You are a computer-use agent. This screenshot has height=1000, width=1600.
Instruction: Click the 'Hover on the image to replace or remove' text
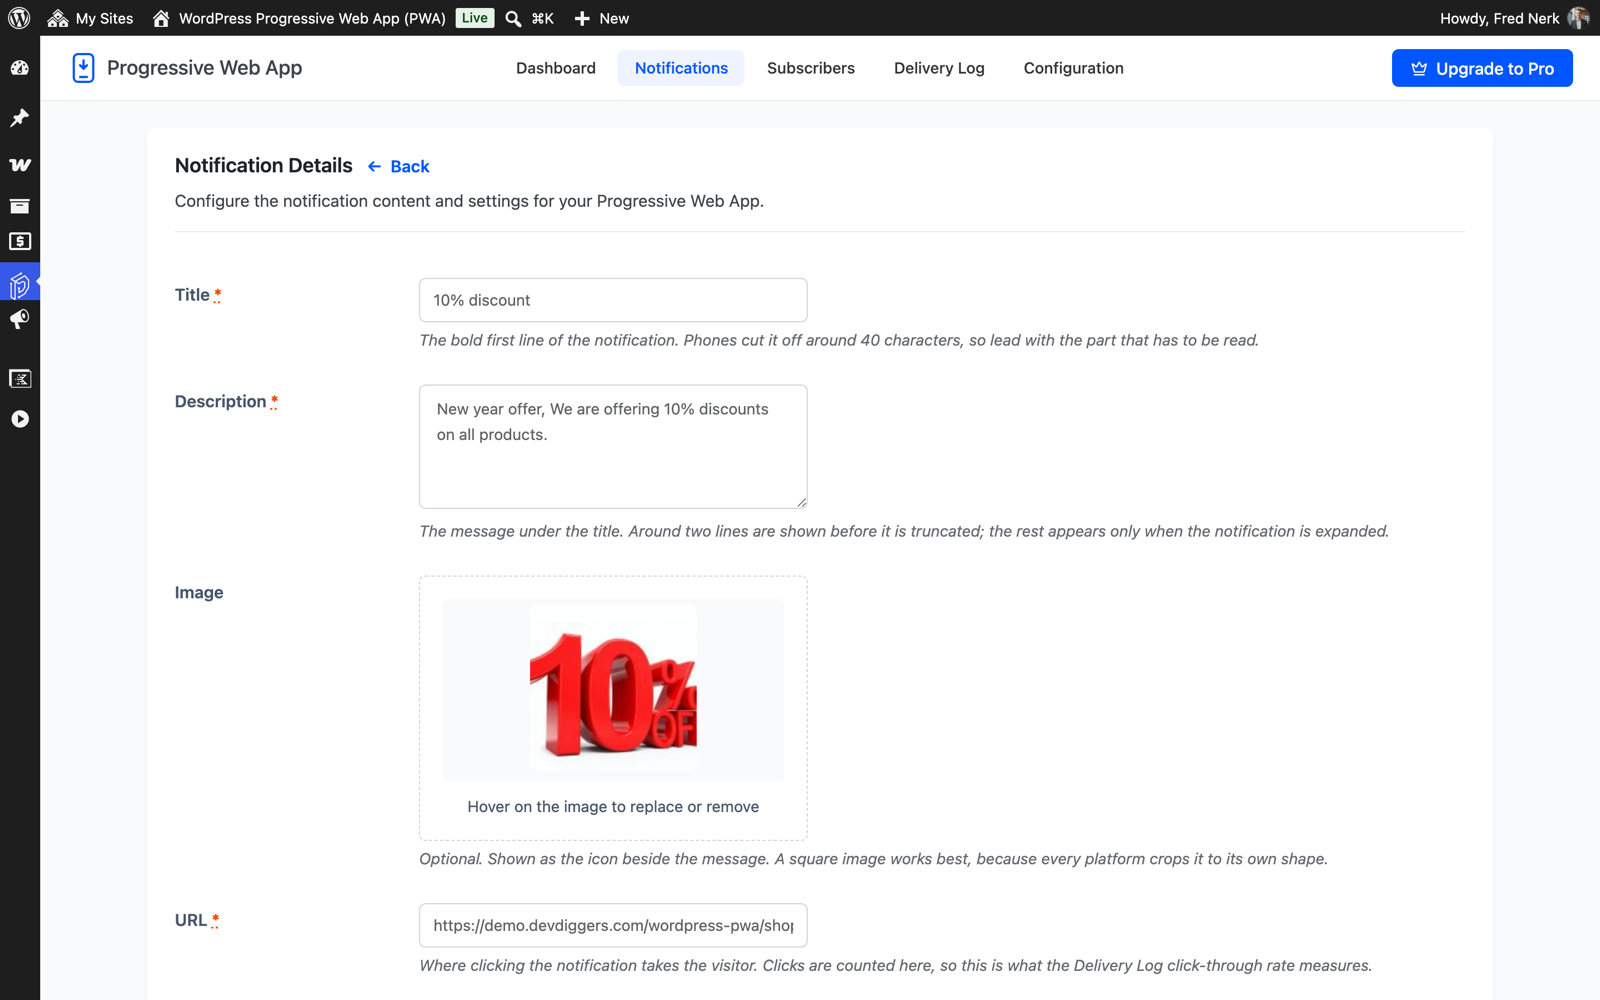click(x=613, y=807)
